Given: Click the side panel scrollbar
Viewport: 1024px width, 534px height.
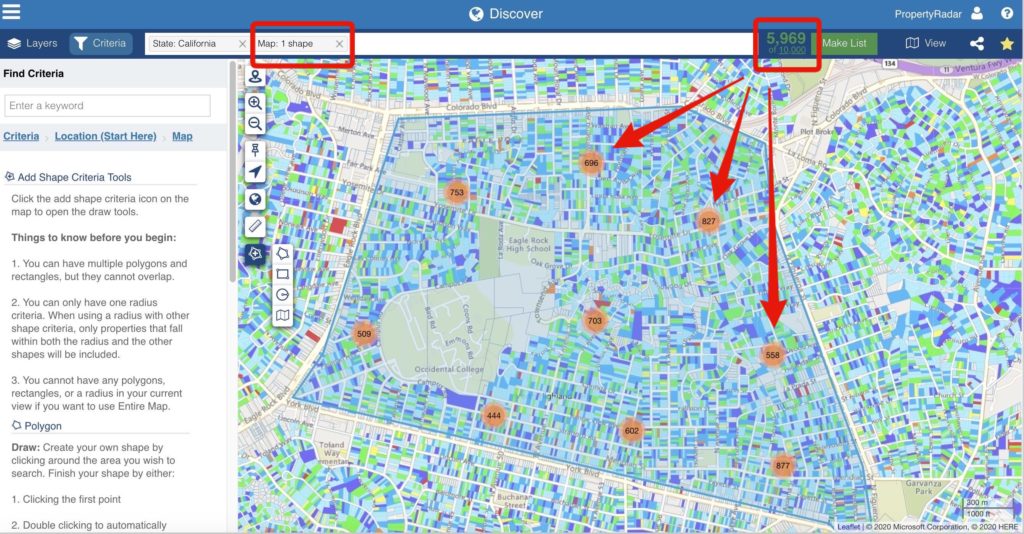Looking at the screenshot, I should (x=232, y=172).
